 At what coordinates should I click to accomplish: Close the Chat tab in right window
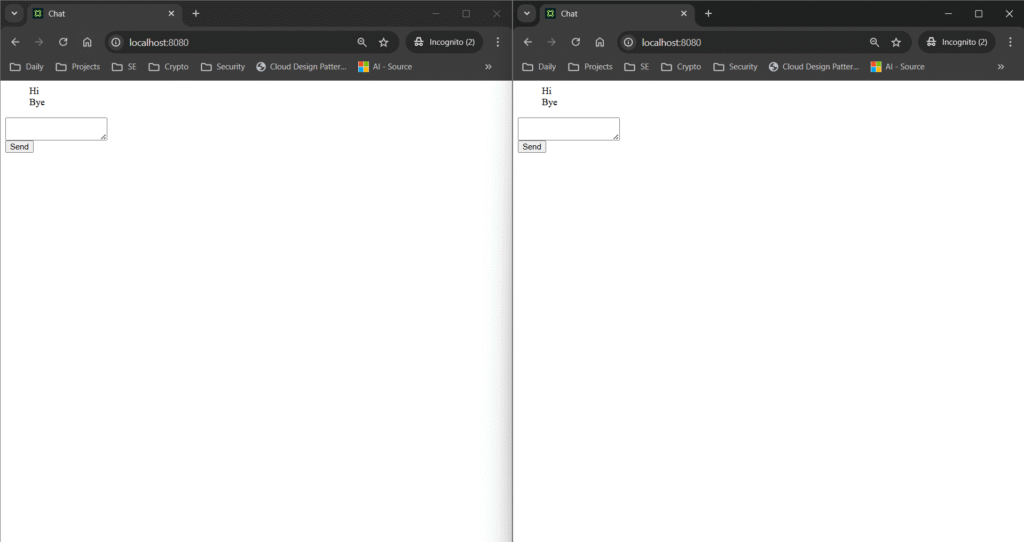click(x=684, y=13)
